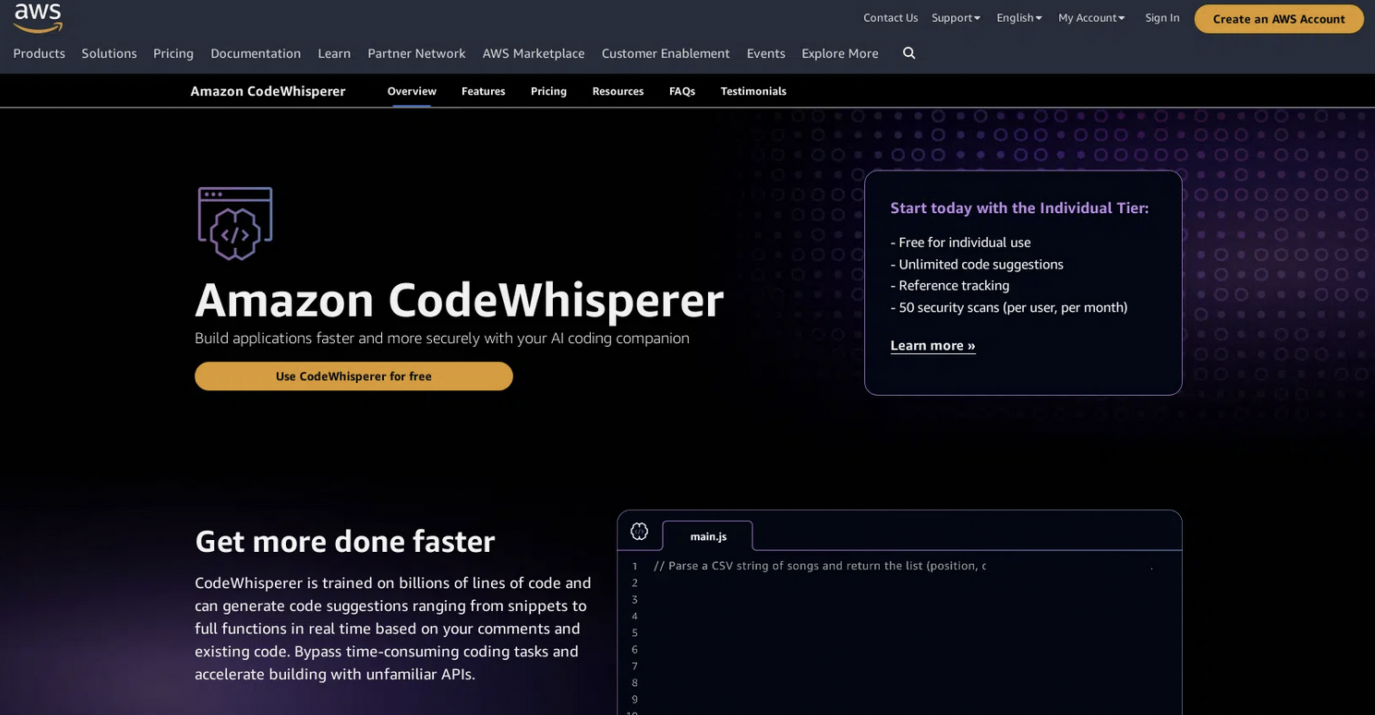Click the brain icon beside main.js tab
Screen dimensions: 1375x715
(x=639, y=532)
